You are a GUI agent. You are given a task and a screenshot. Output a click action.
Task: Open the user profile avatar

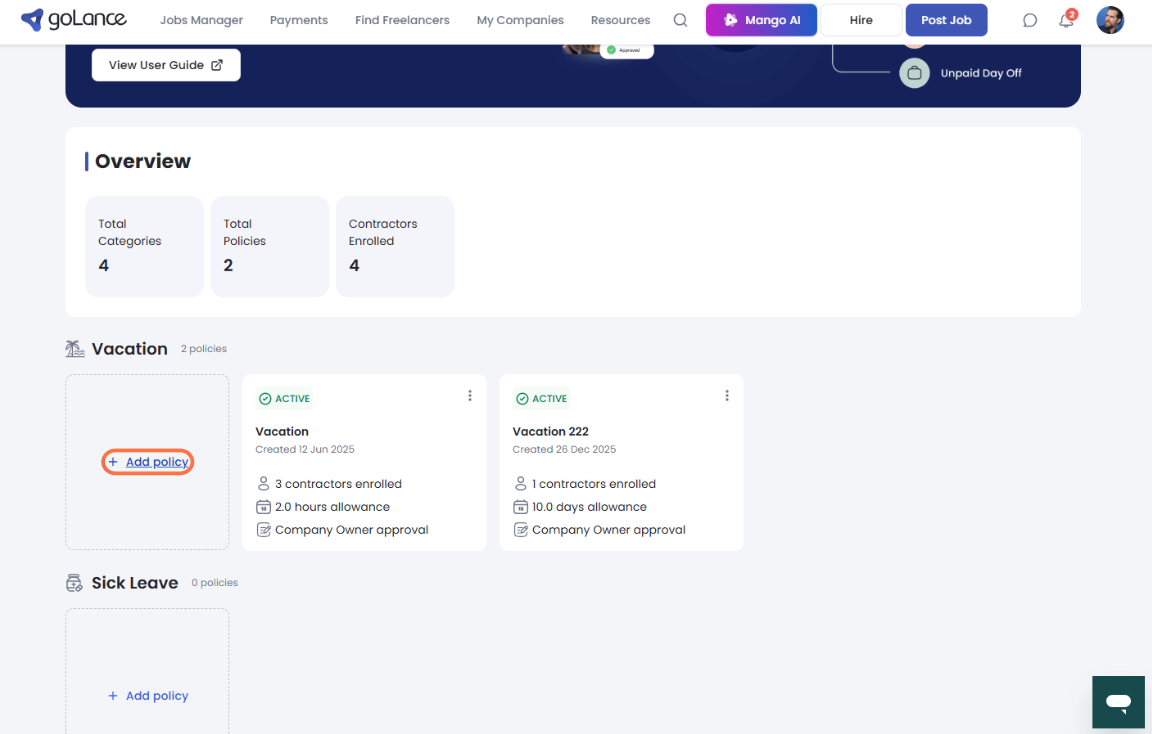(x=1110, y=20)
